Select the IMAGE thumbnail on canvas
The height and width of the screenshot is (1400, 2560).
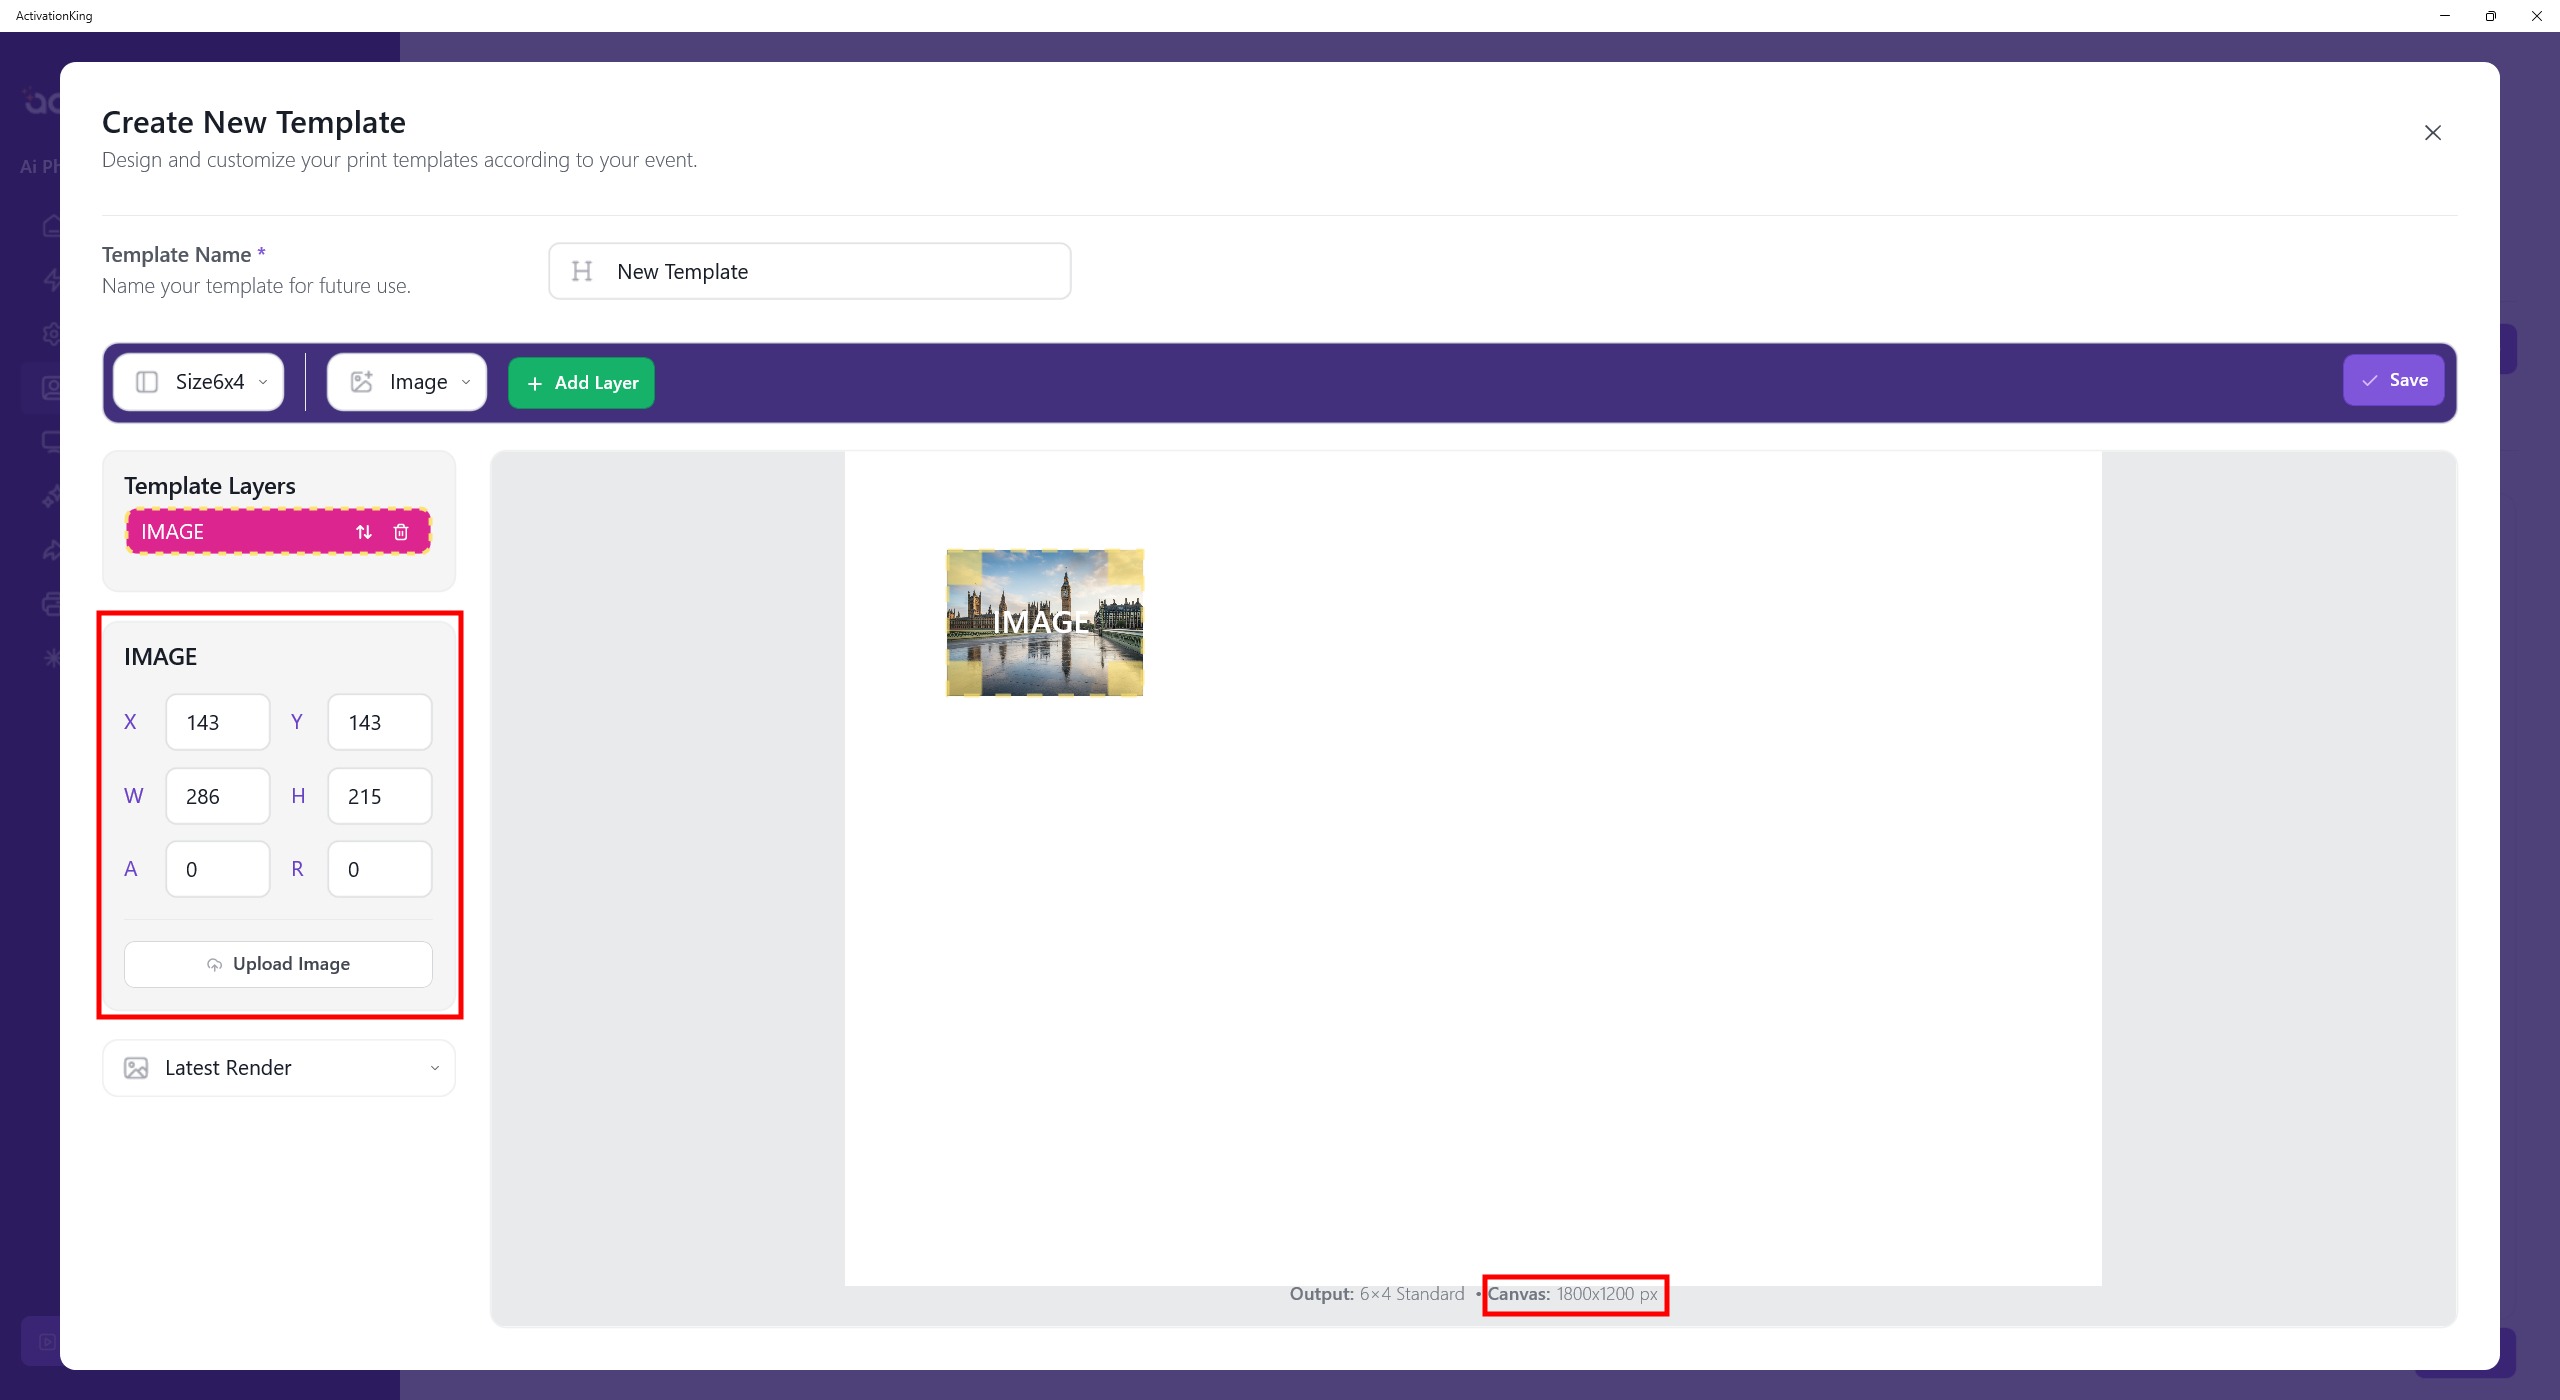(1044, 622)
